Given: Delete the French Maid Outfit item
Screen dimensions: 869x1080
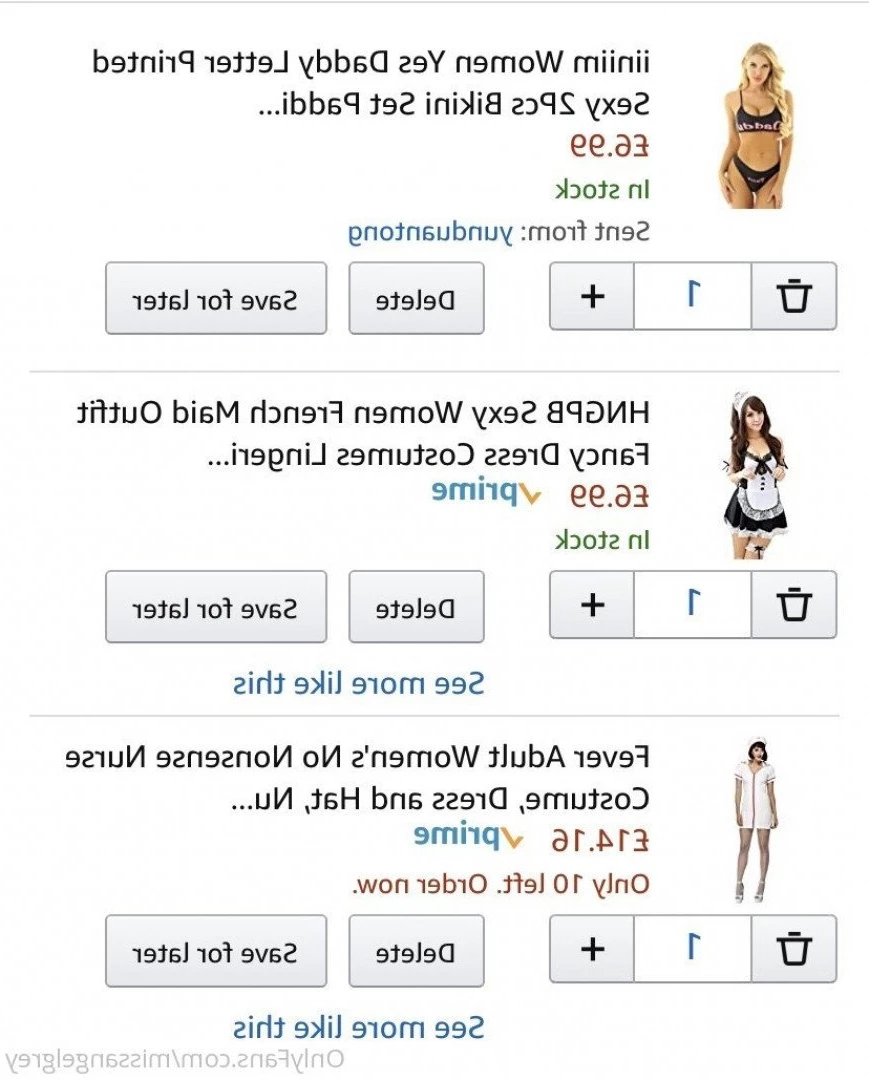Looking at the screenshot, I should [416, 607].
